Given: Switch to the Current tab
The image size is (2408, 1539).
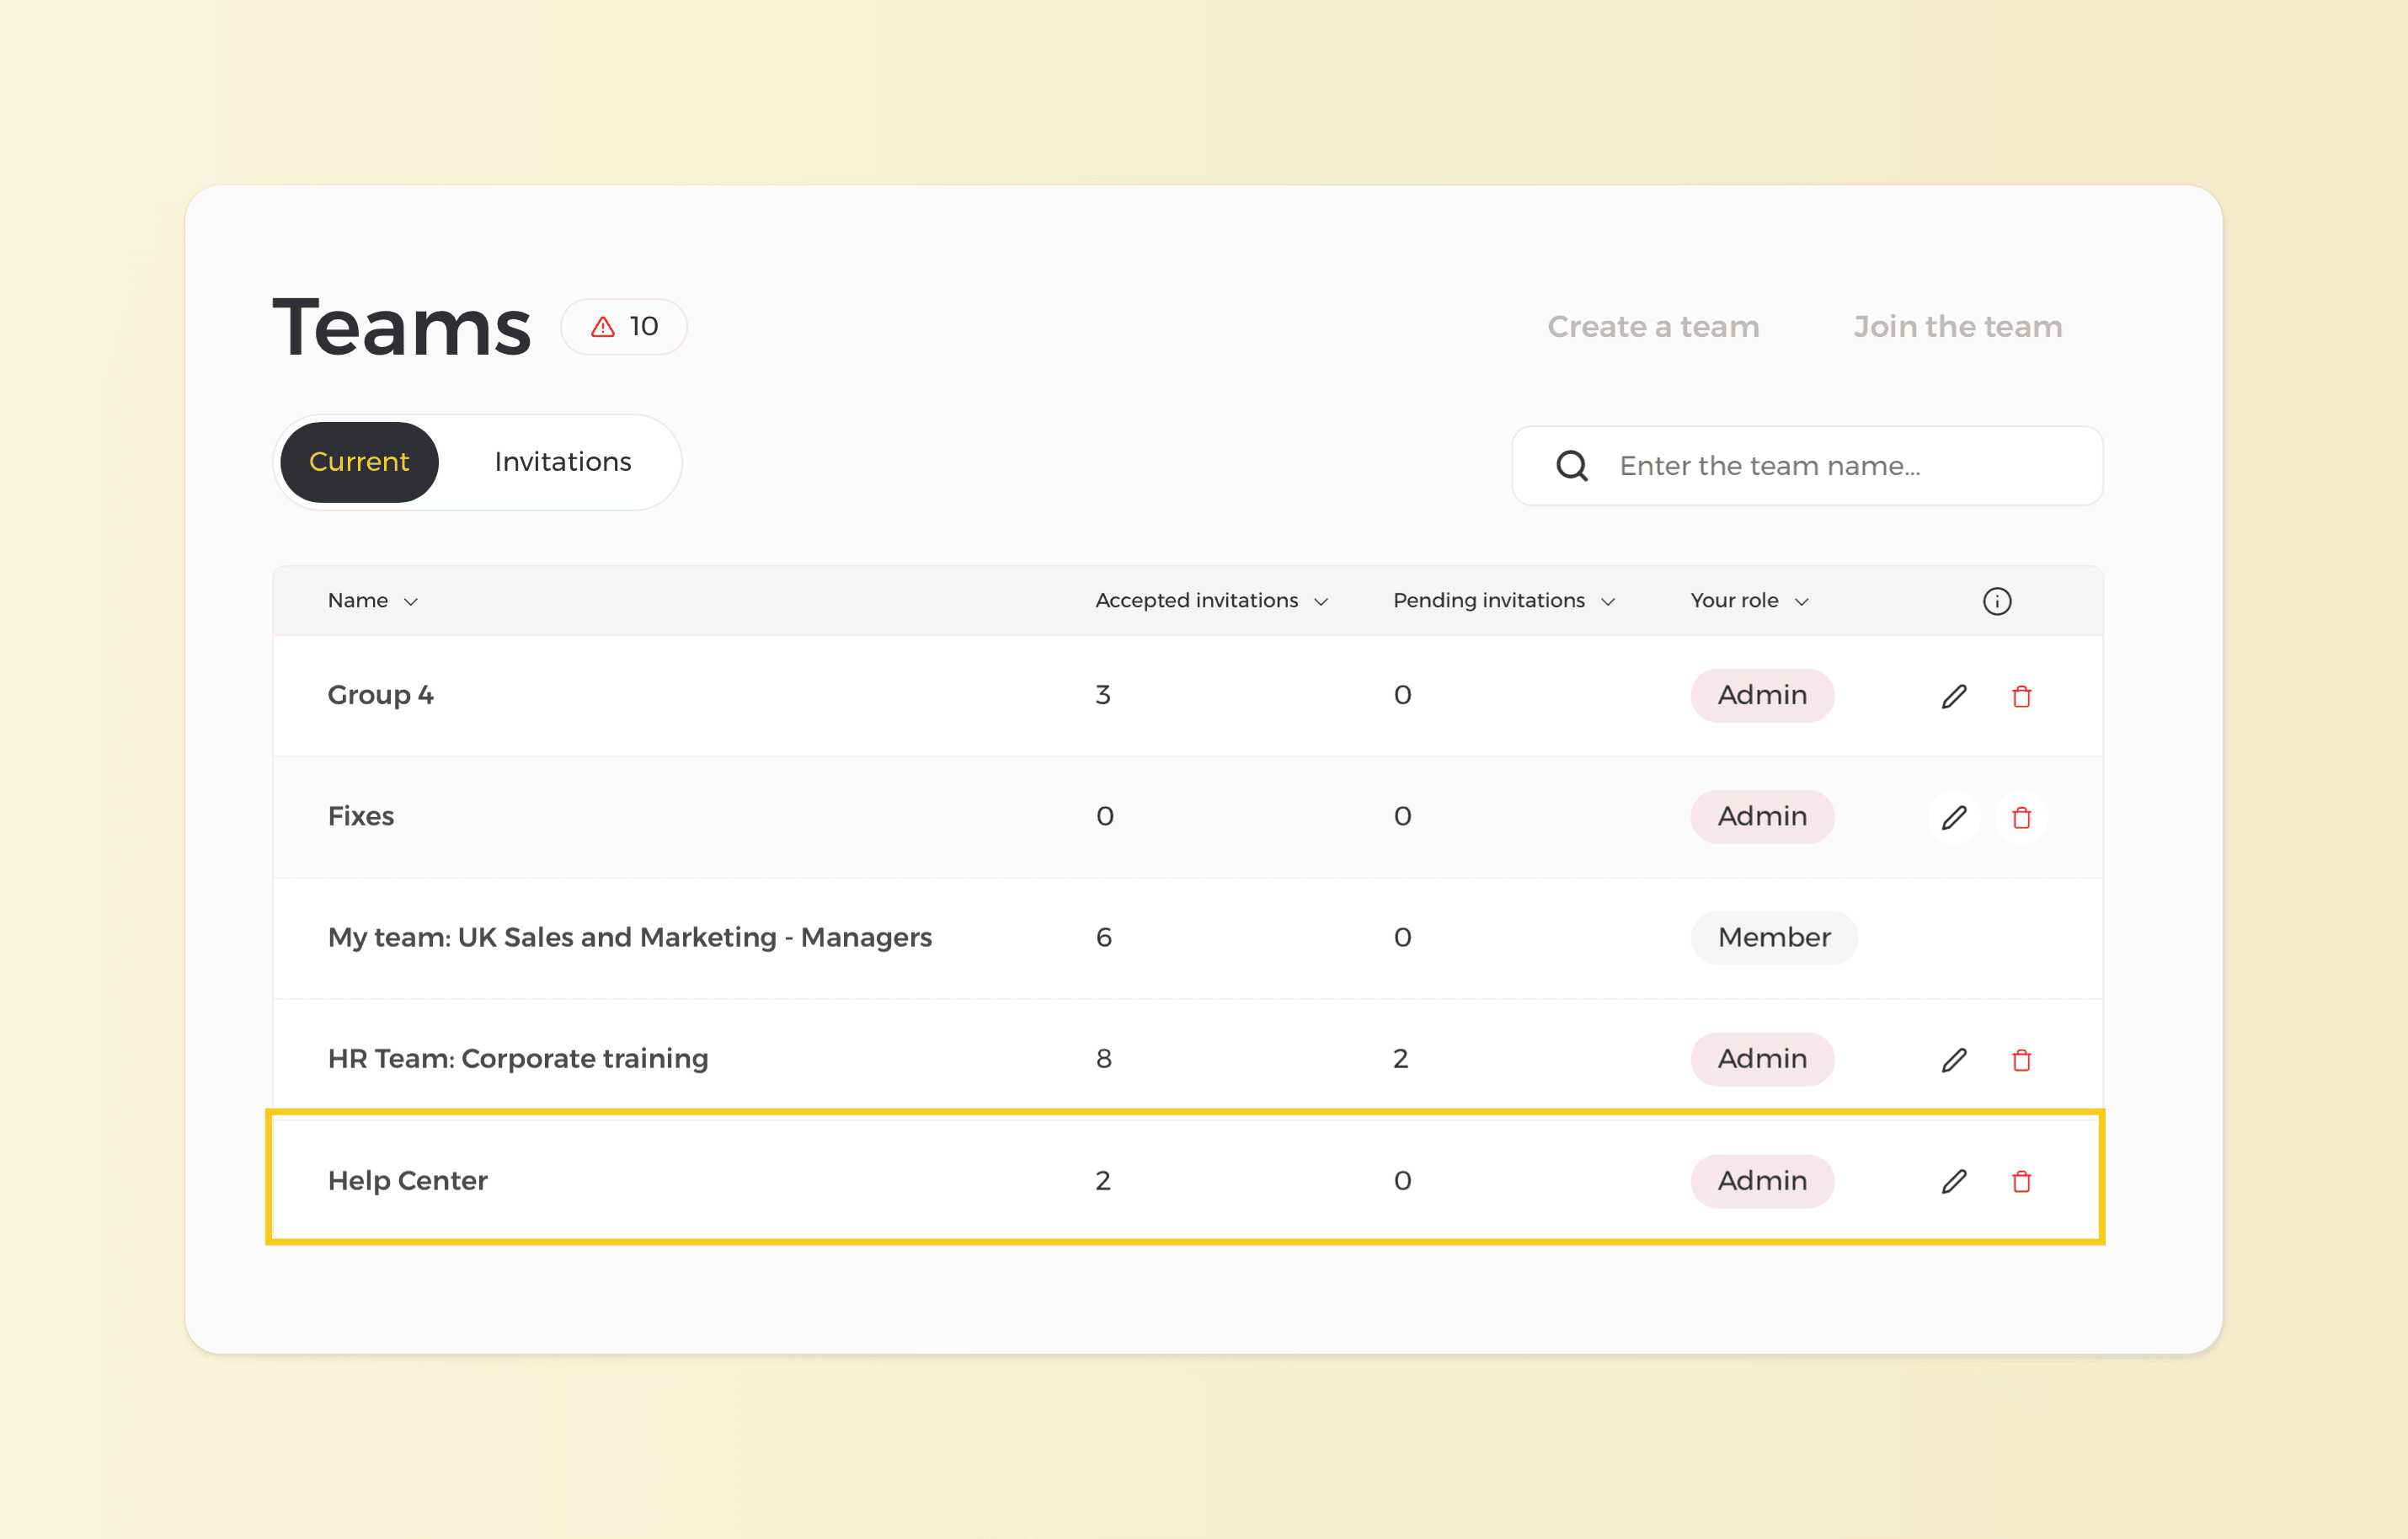Looking at the screenshot, I should tap(359, 462).
